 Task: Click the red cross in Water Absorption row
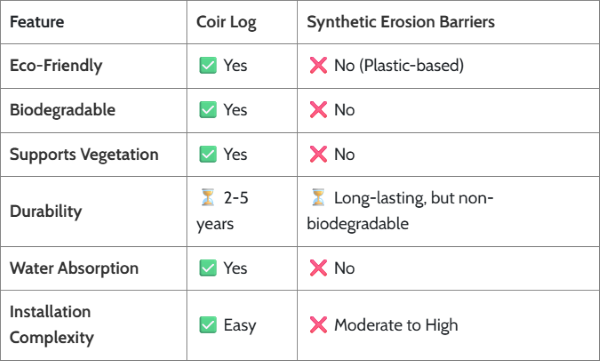318,268
